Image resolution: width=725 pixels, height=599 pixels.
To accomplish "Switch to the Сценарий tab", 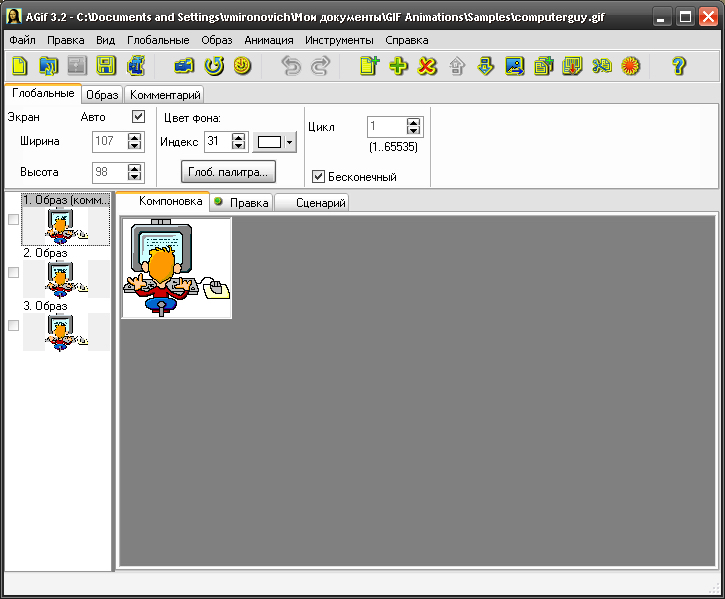I will [320, 203].
